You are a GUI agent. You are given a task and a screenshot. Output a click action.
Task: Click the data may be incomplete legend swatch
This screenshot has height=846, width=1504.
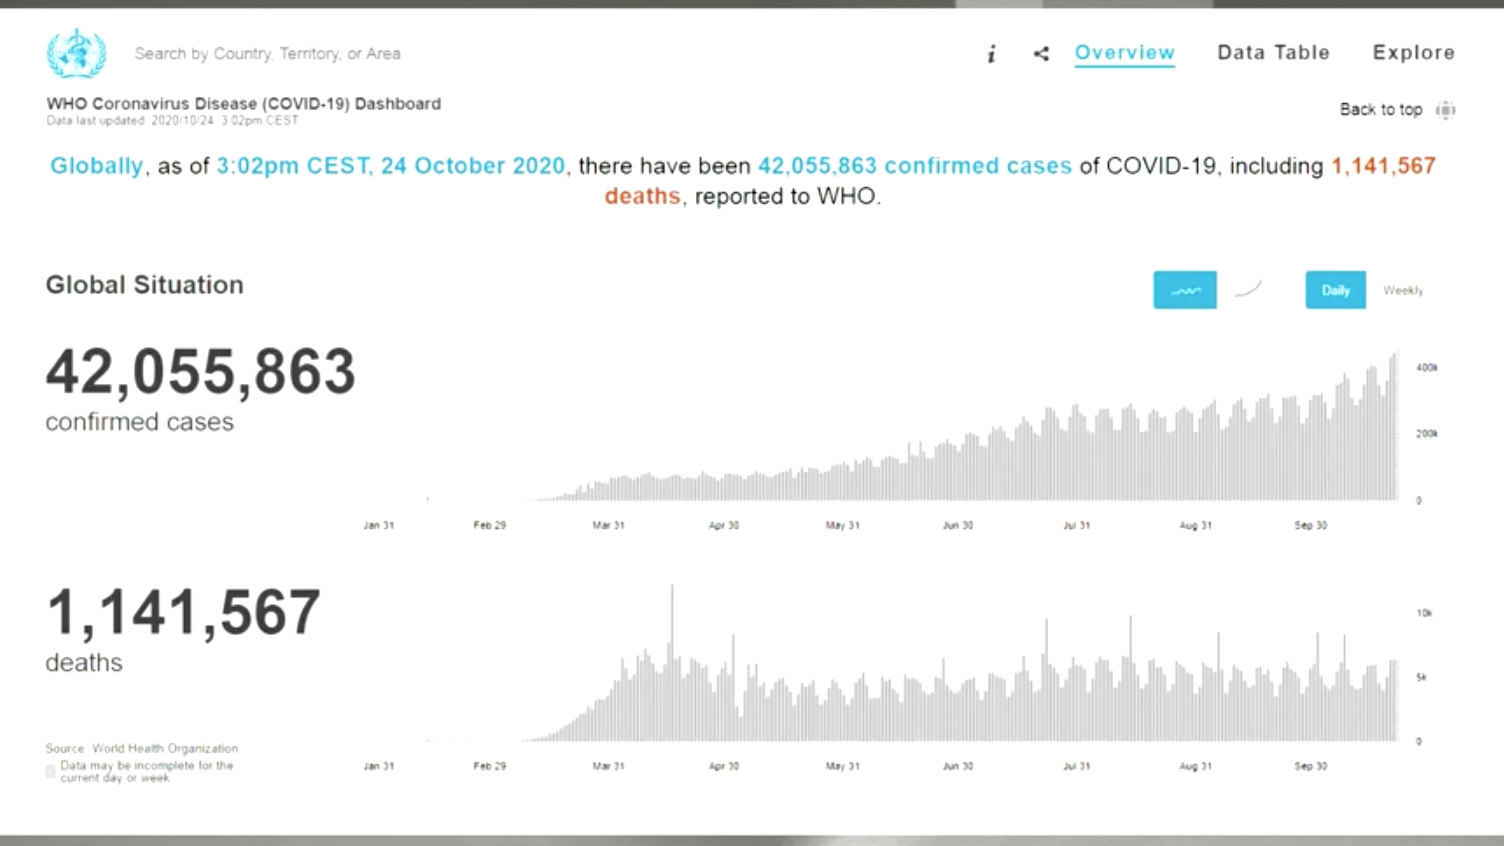50,771
